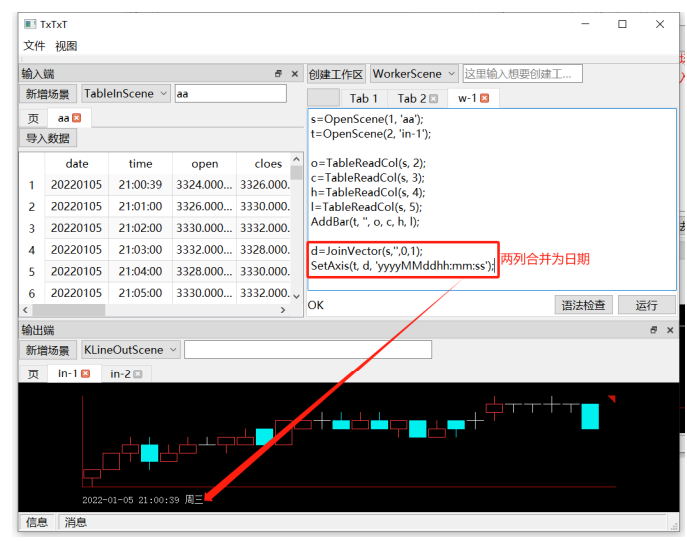Expand the KLineOutScene dropdown
This screenshot has height=541, width=687.
click(x=130, y=350)
